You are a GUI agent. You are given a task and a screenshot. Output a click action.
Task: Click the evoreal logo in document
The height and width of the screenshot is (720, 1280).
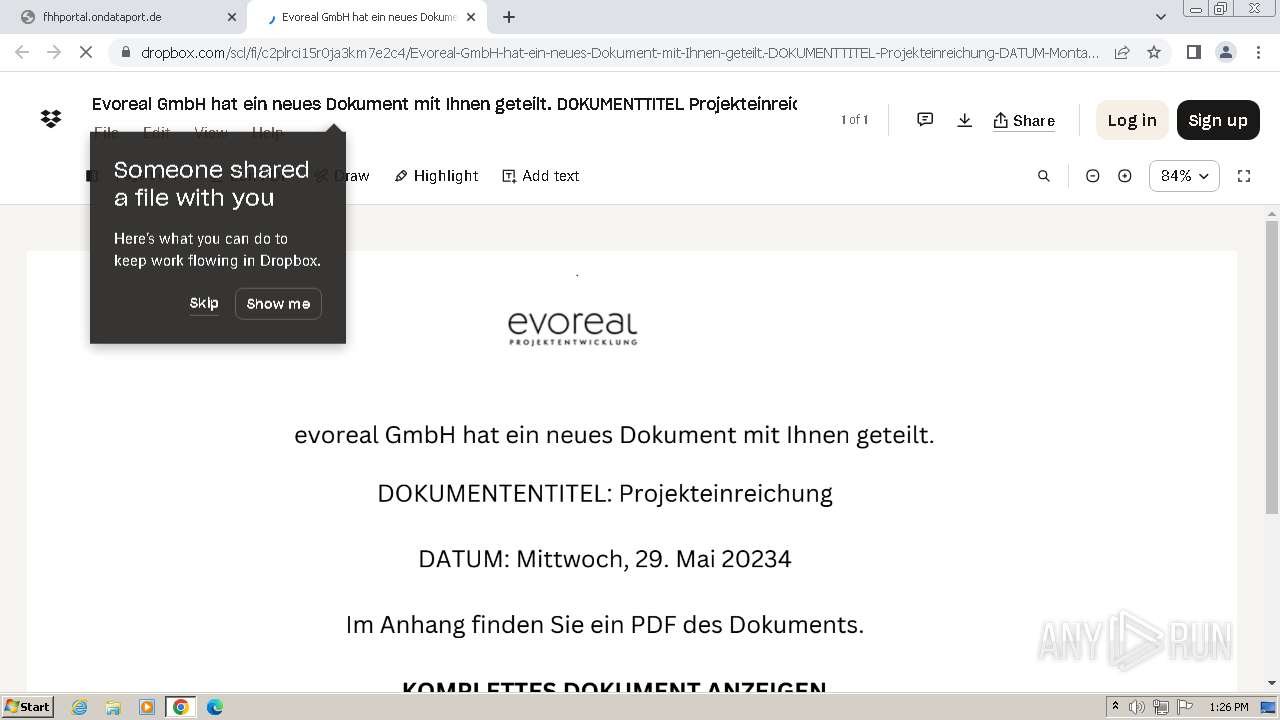tap(572, 329)
